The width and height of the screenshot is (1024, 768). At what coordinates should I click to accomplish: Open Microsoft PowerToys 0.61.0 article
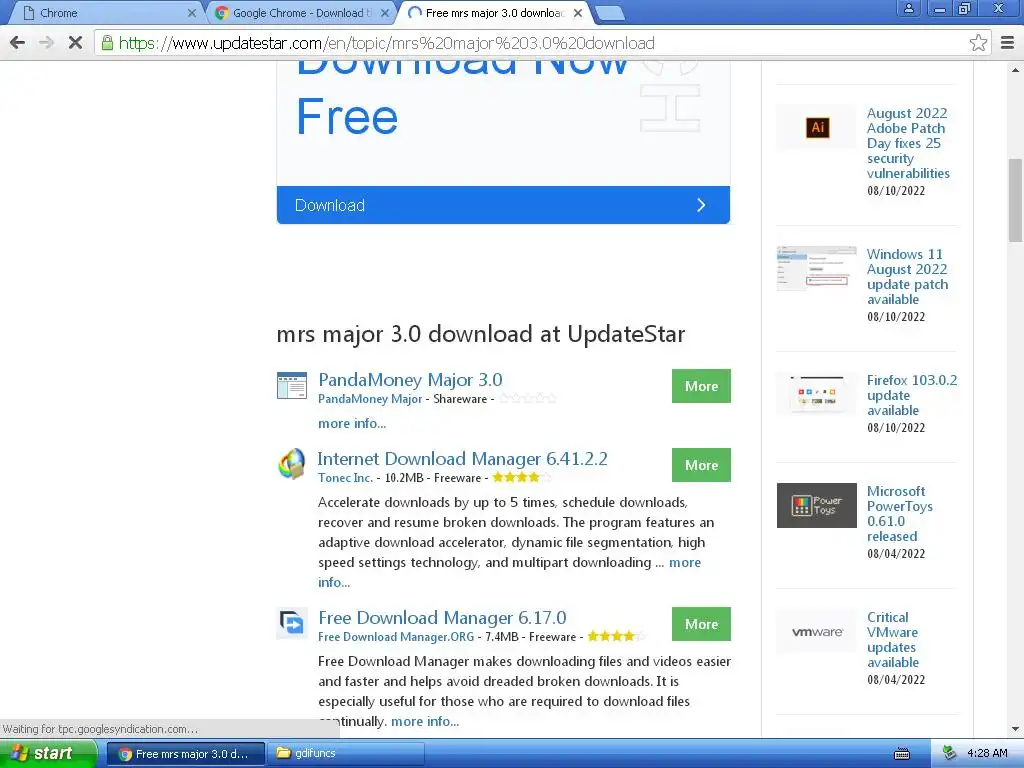point(900,513)
